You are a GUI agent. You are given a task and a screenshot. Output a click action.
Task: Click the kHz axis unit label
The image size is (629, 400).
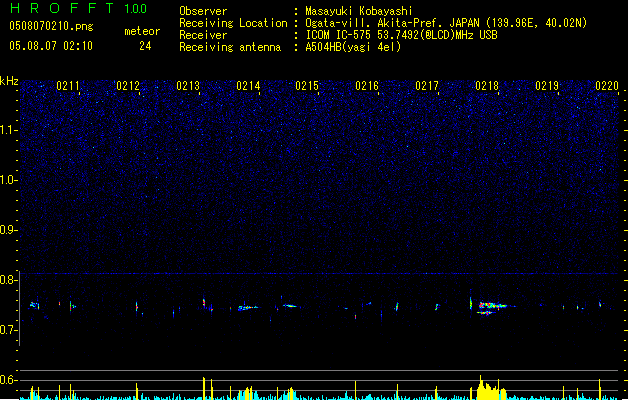[x=9, y=81]
